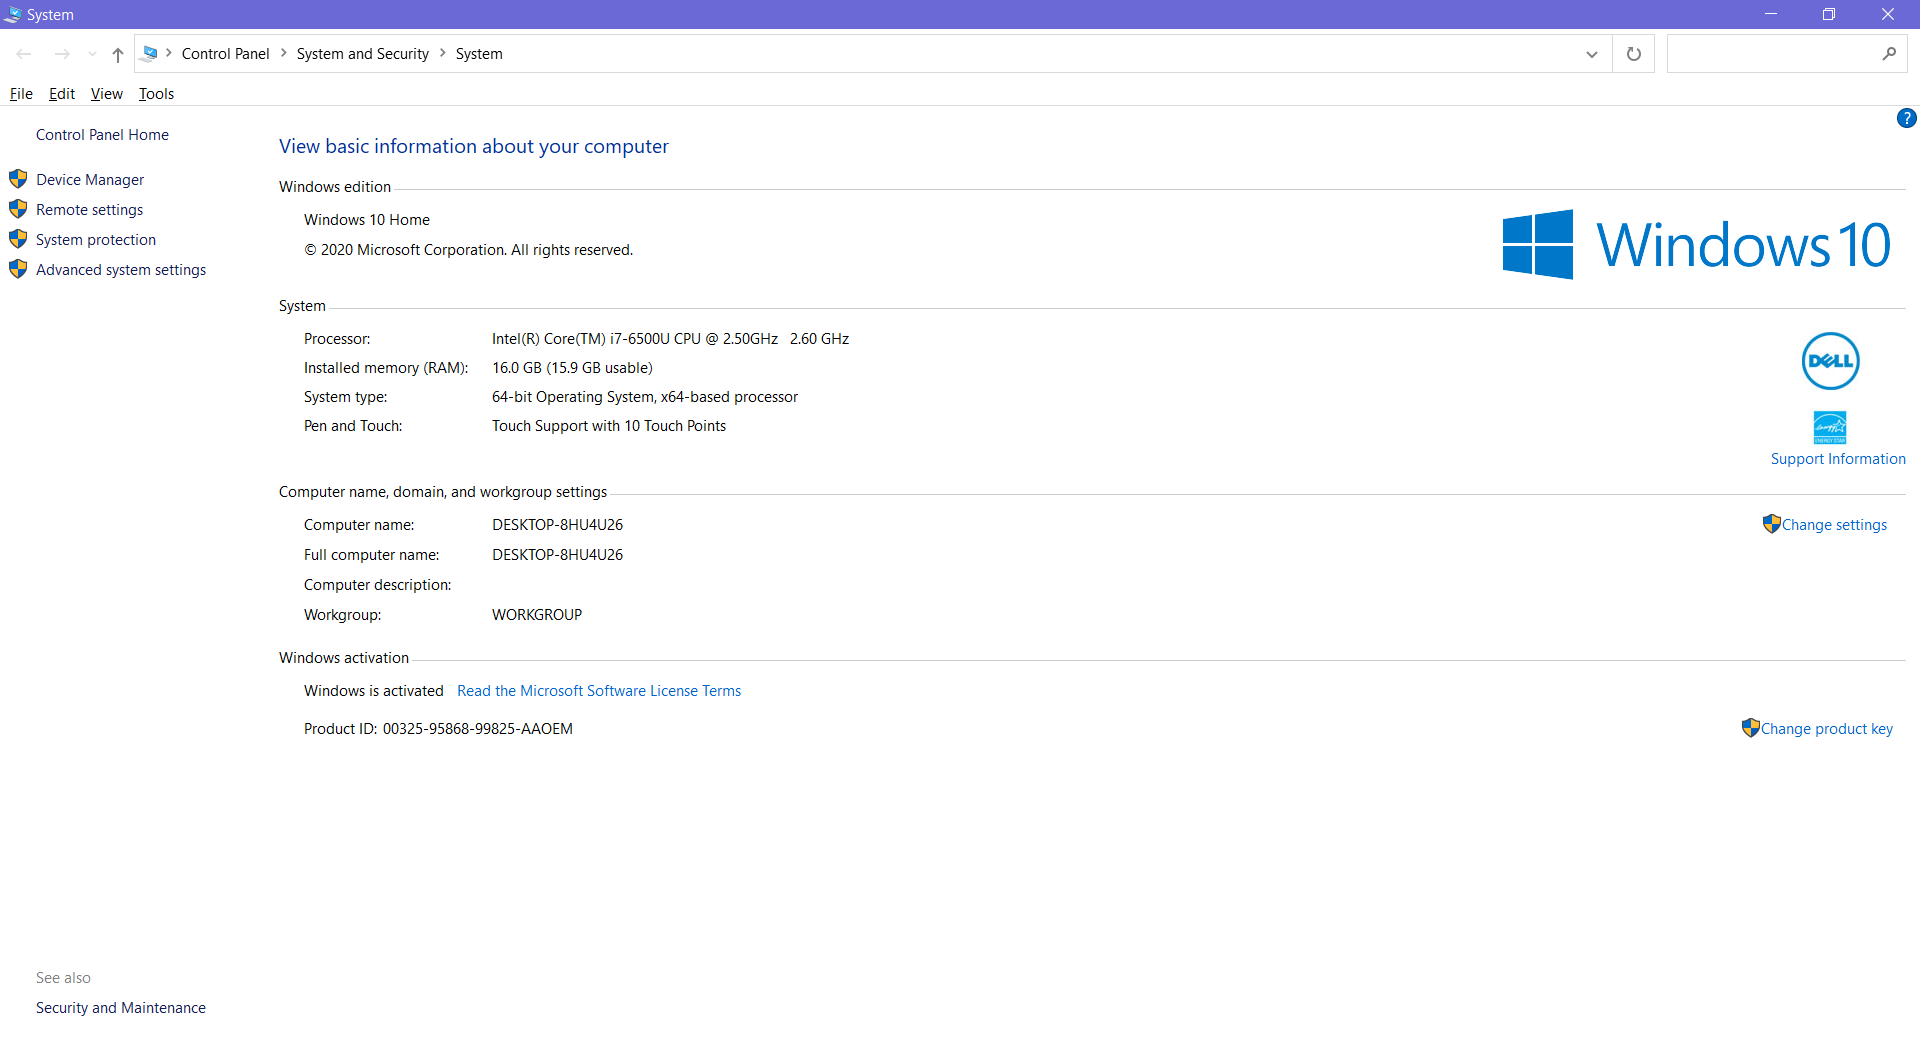Restore down the System window
The height and width of the screenshot is (1042, 1920).
(1829, 14)
